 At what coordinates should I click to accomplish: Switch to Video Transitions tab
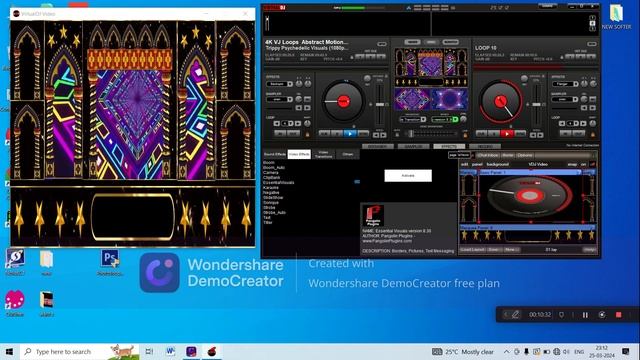[x=323, y=154]
